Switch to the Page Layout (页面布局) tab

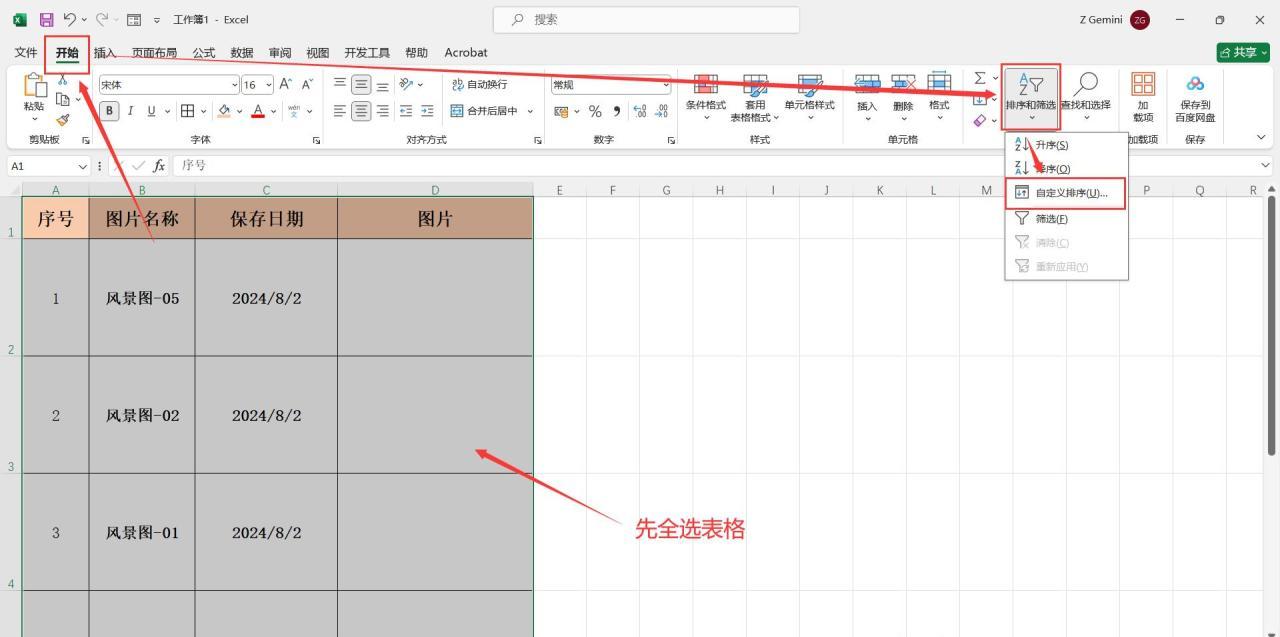point(154,53)
